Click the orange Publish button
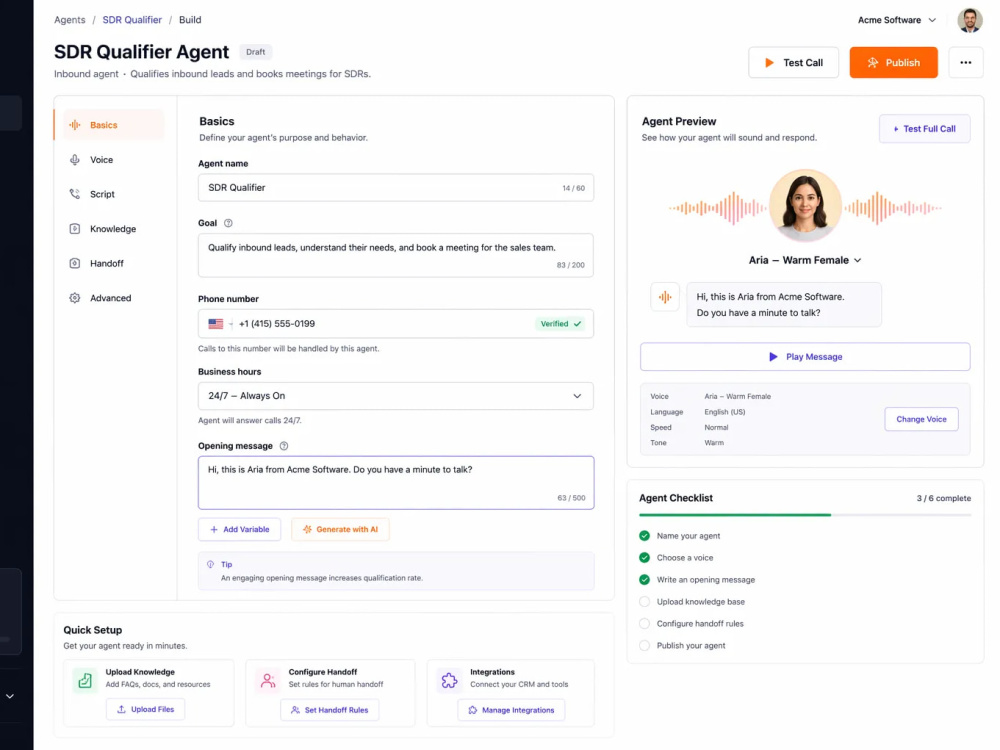The height and width of the screenshot is (750, 1000). 893,62
